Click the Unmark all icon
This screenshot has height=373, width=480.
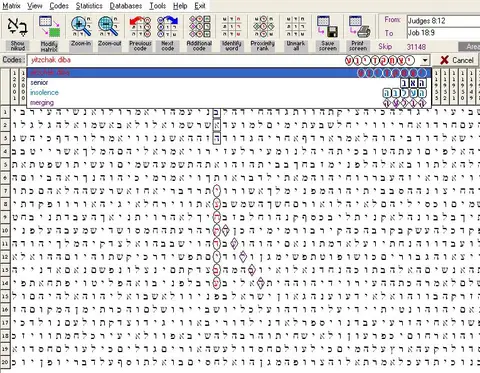pos(295,26)
